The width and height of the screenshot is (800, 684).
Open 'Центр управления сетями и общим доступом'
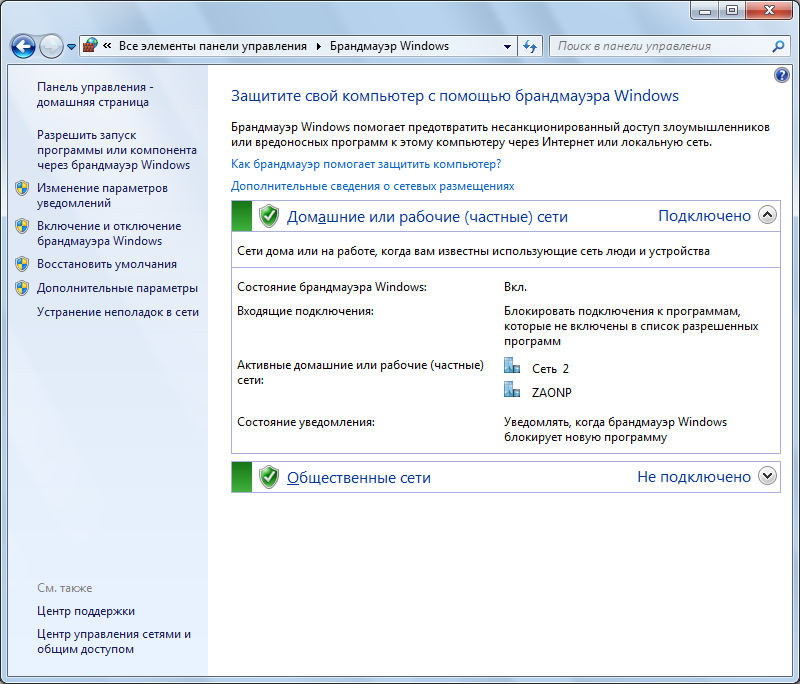click(114, 642)
